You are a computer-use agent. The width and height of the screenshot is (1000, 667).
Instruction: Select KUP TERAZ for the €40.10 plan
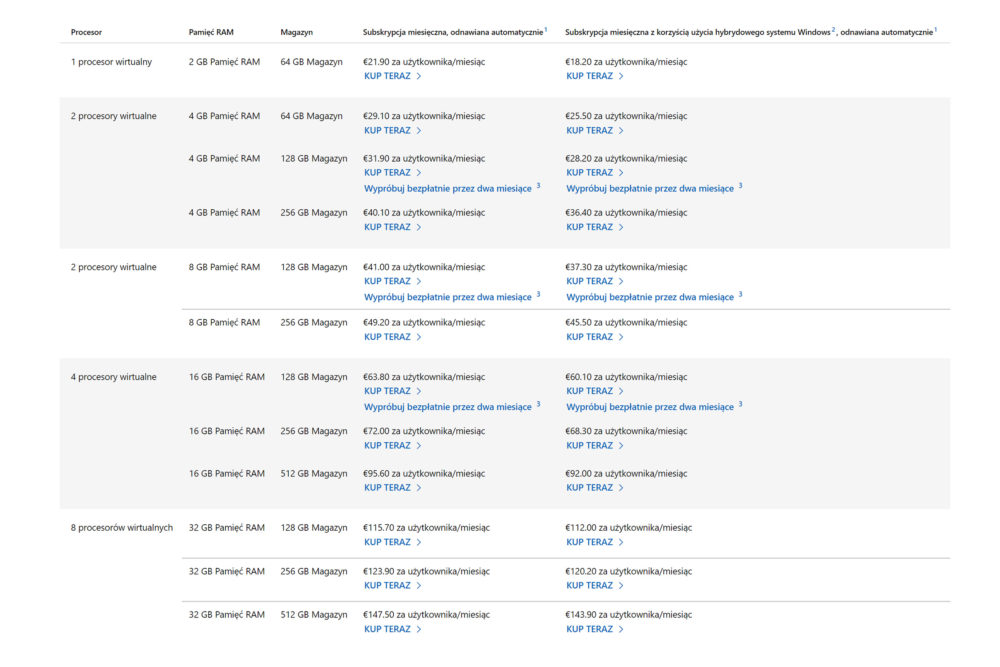tap(388, 227)
